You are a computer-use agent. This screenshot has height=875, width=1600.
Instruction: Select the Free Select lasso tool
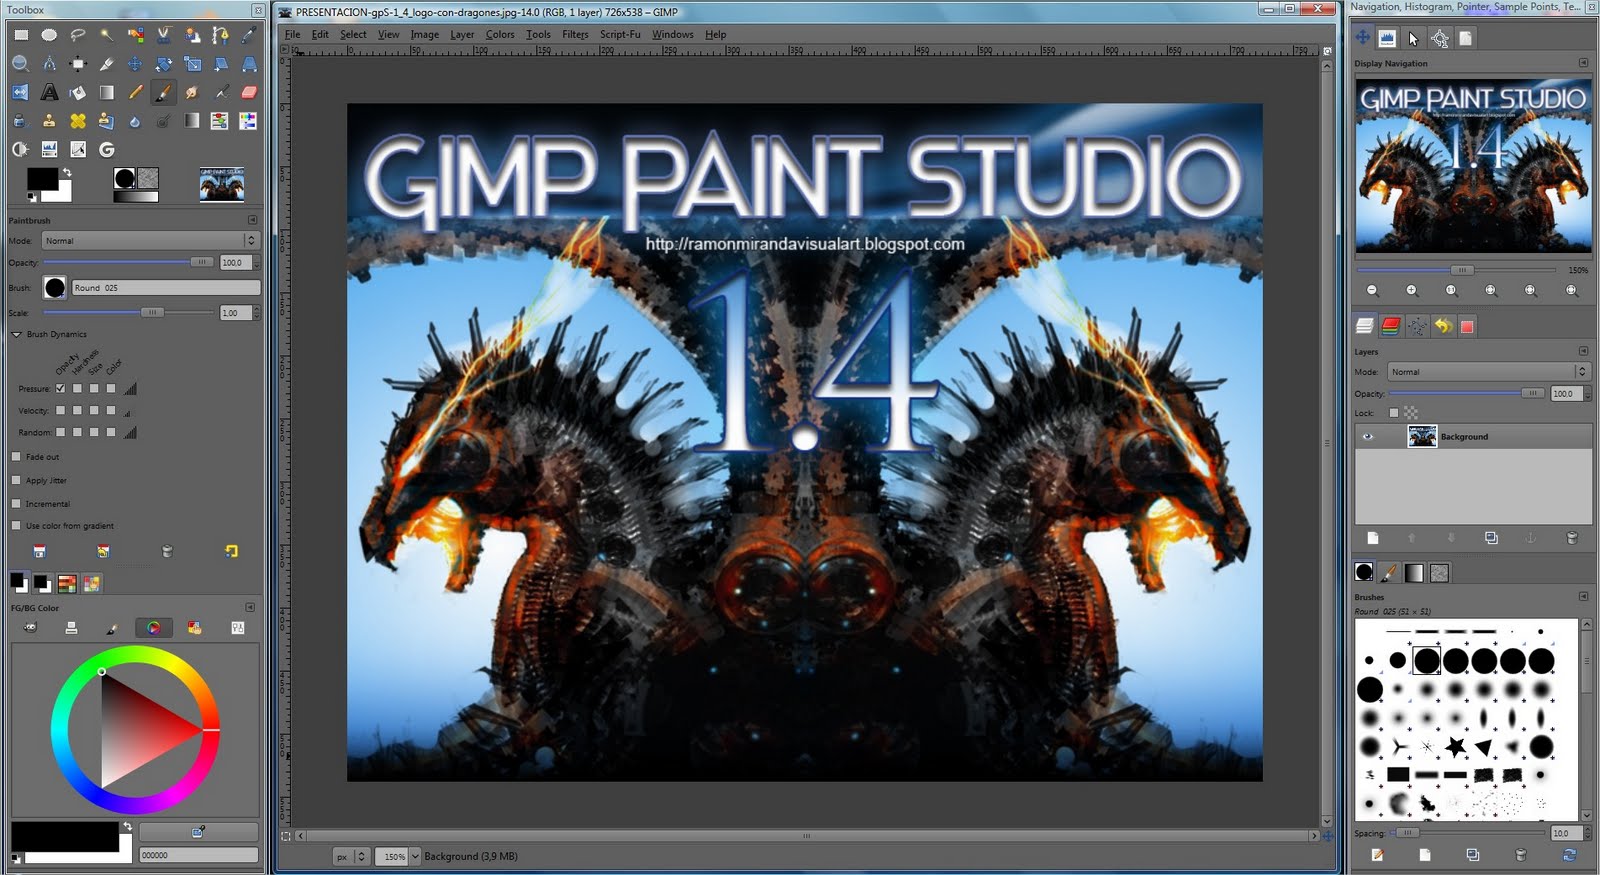point(78,35)
